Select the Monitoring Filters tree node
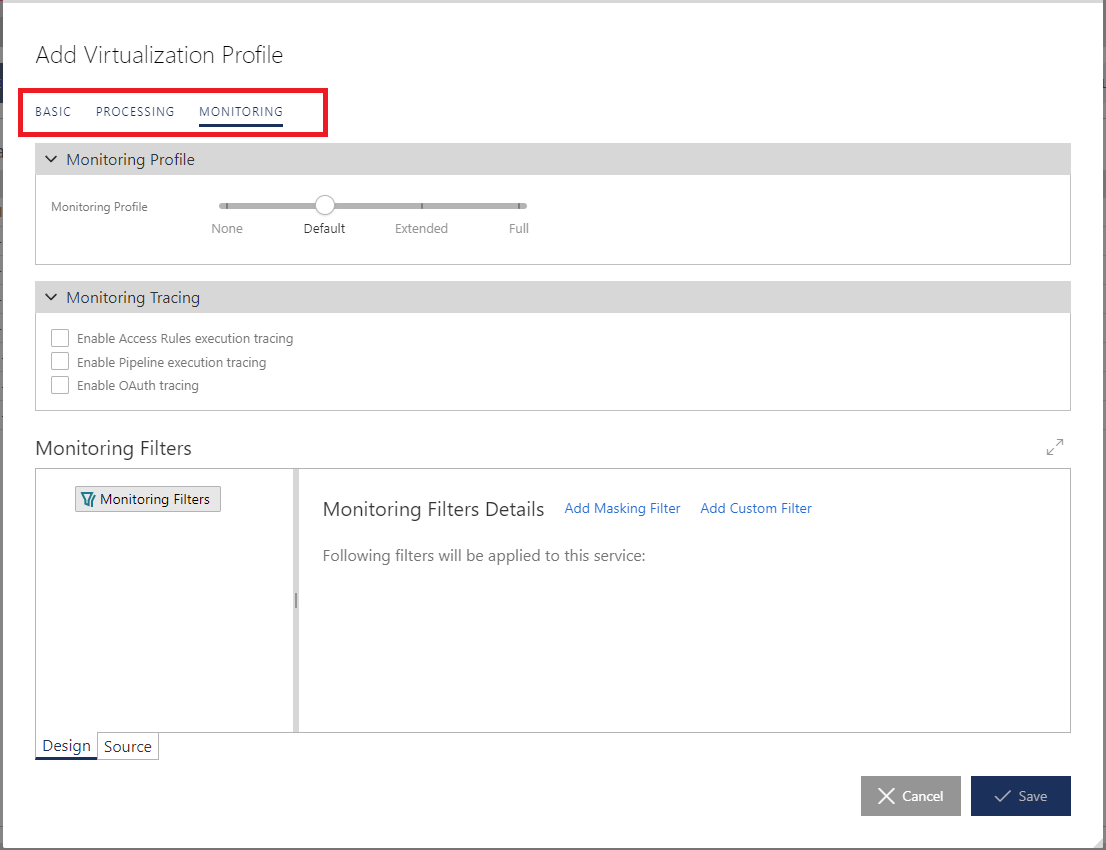Screen dimensions: 1106x850 pos(147,498)
